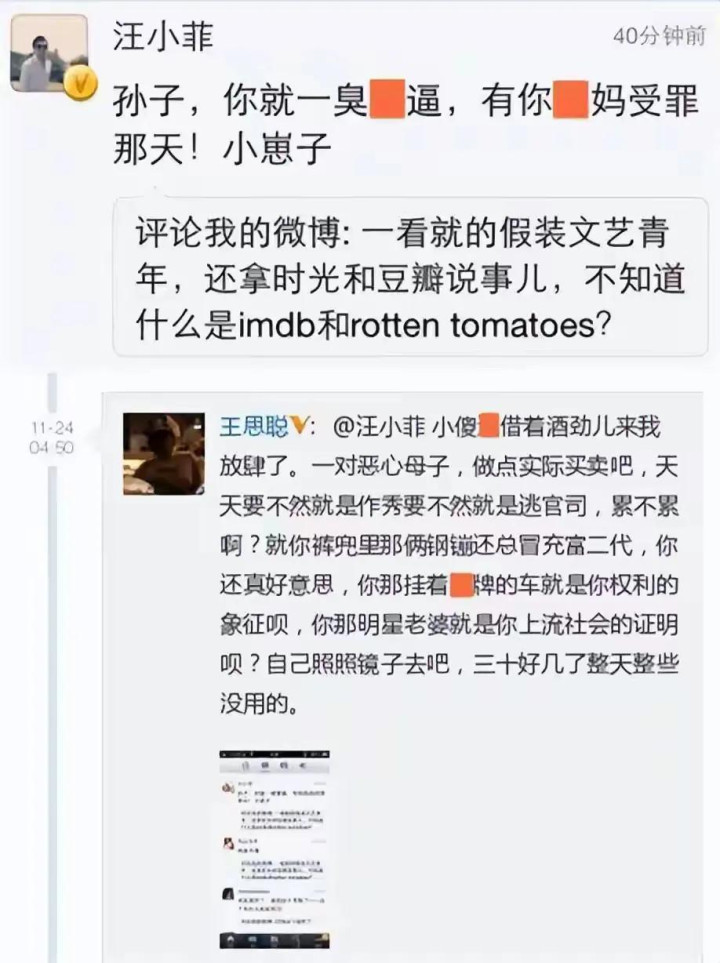Select the 那天！小崽子 post line
Screen dimensions: 720x963
click(222, 148)
